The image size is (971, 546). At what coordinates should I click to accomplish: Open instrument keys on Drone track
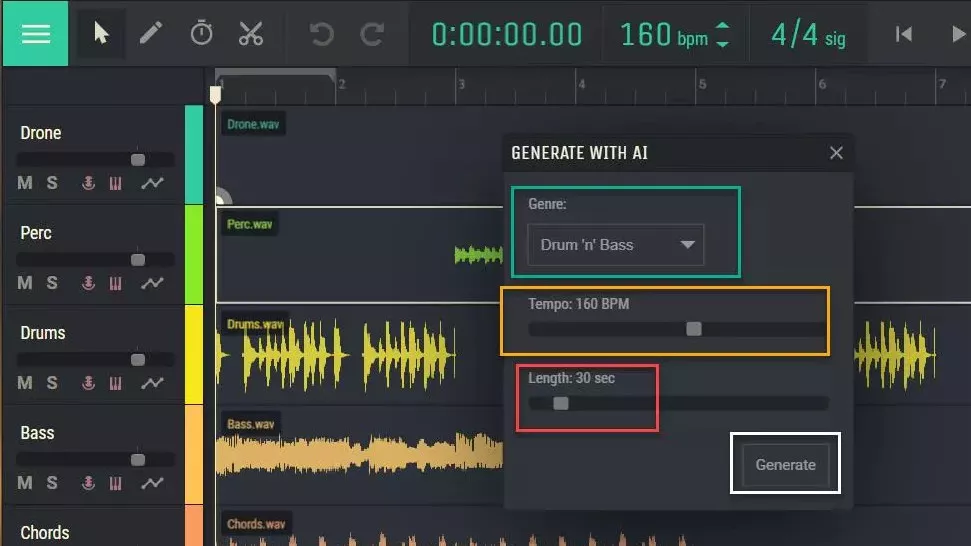pos(116,183)
